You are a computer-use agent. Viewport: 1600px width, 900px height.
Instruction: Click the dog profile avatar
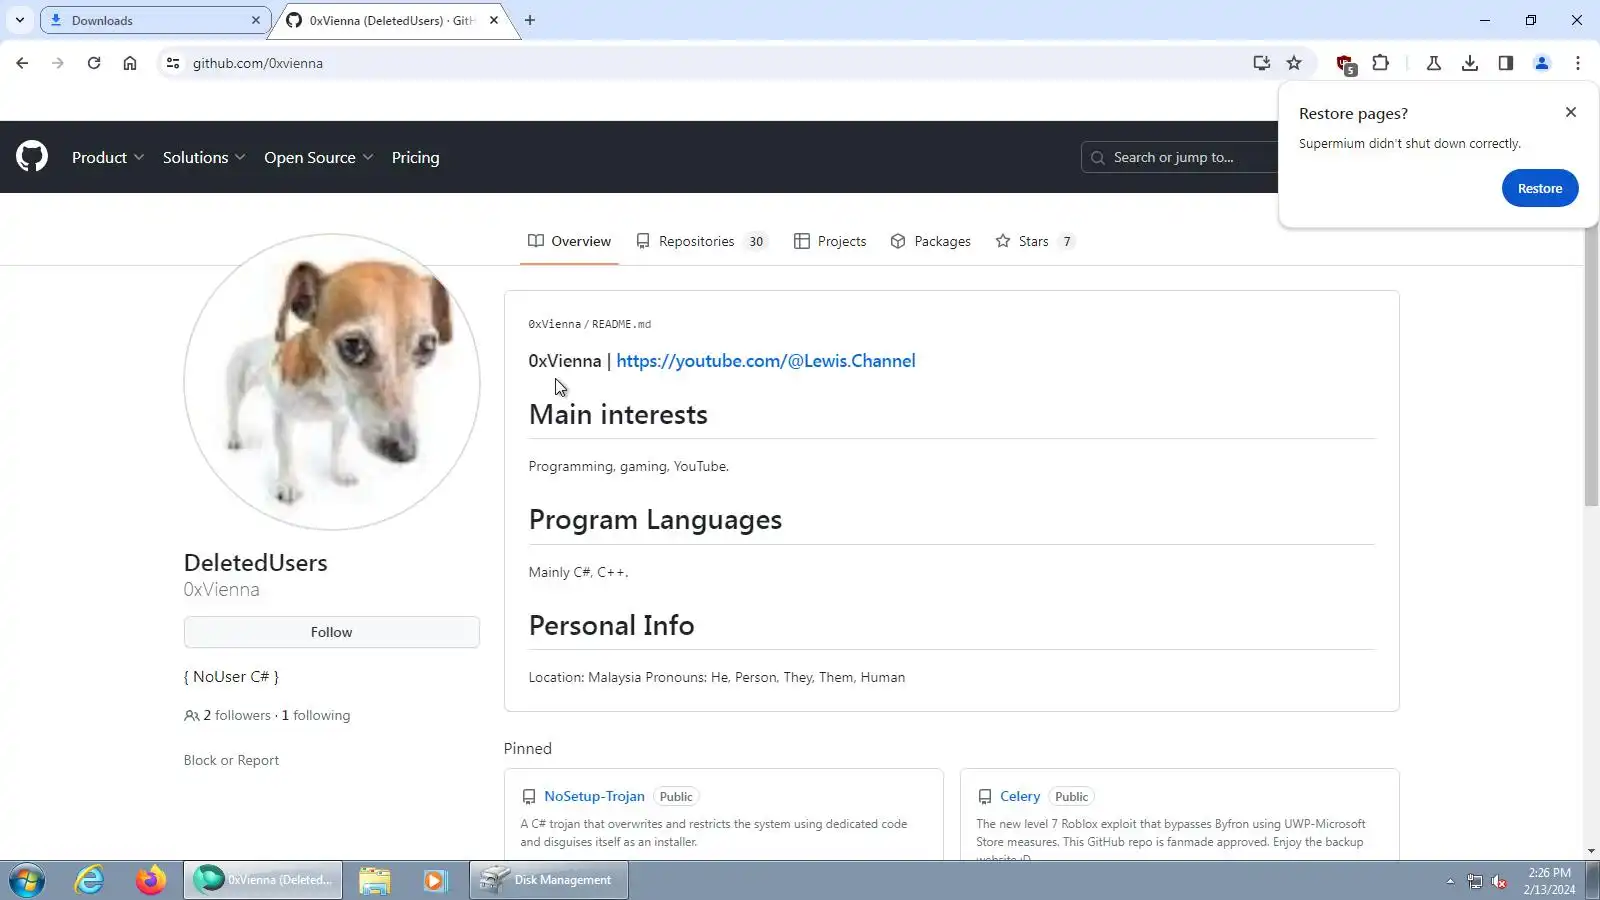pos(332,382)
